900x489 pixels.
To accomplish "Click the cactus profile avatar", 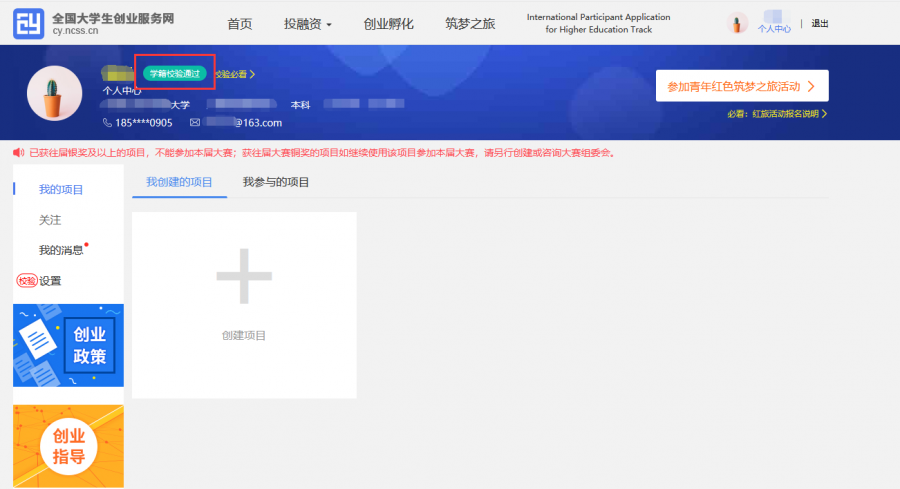I will tap(54, 93).
